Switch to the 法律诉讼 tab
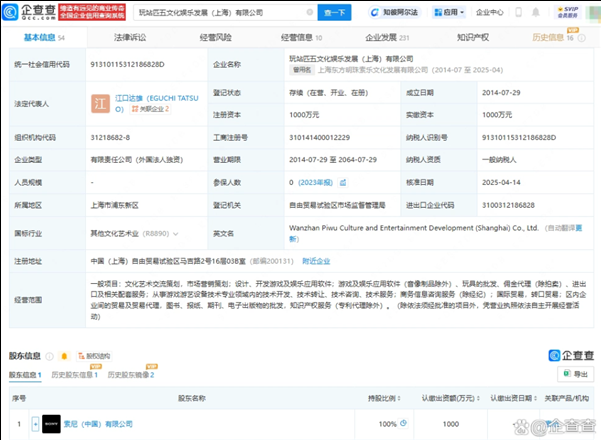The image size is (601, 440). pyautogui.click(x=129, y=37)
